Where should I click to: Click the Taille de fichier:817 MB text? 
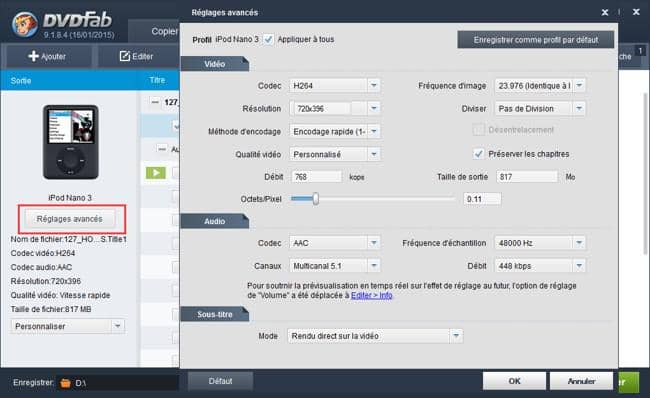click(x=51, y=309)
